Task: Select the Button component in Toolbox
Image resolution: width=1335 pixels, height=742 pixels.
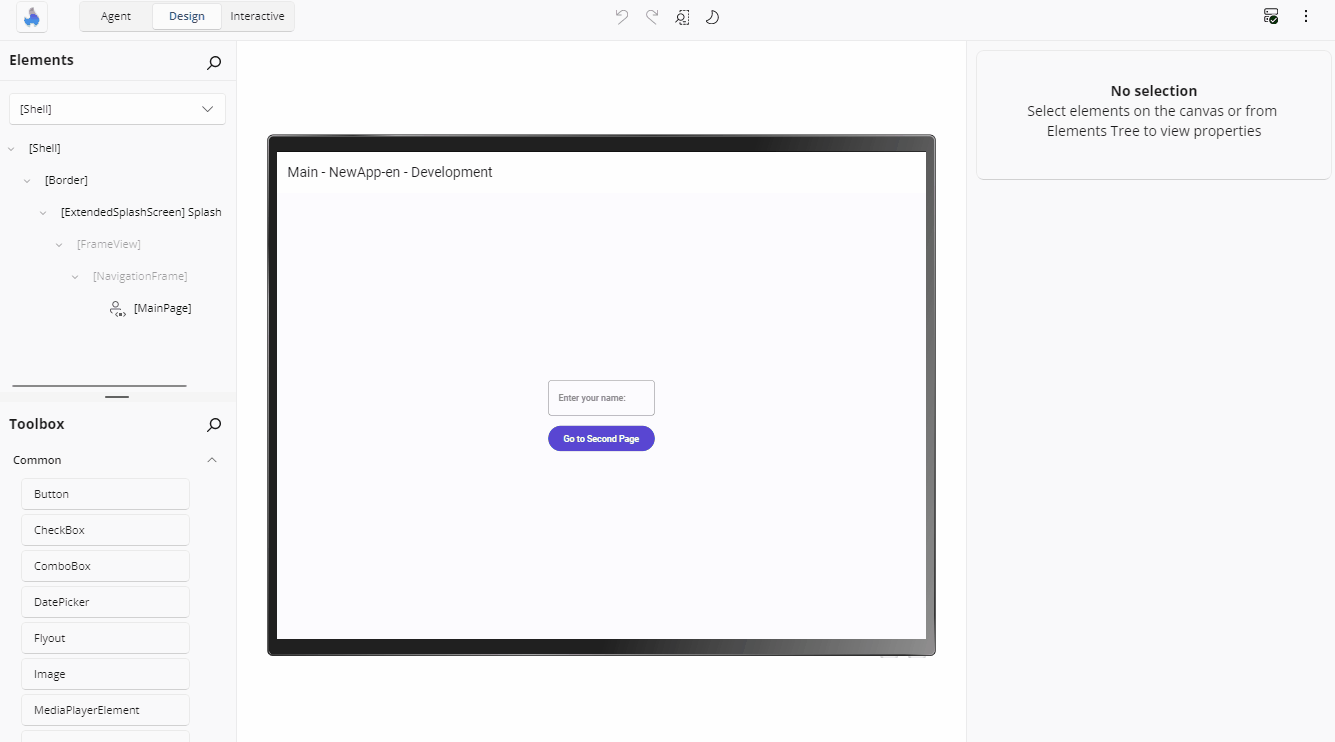Action: pos(104,493)
